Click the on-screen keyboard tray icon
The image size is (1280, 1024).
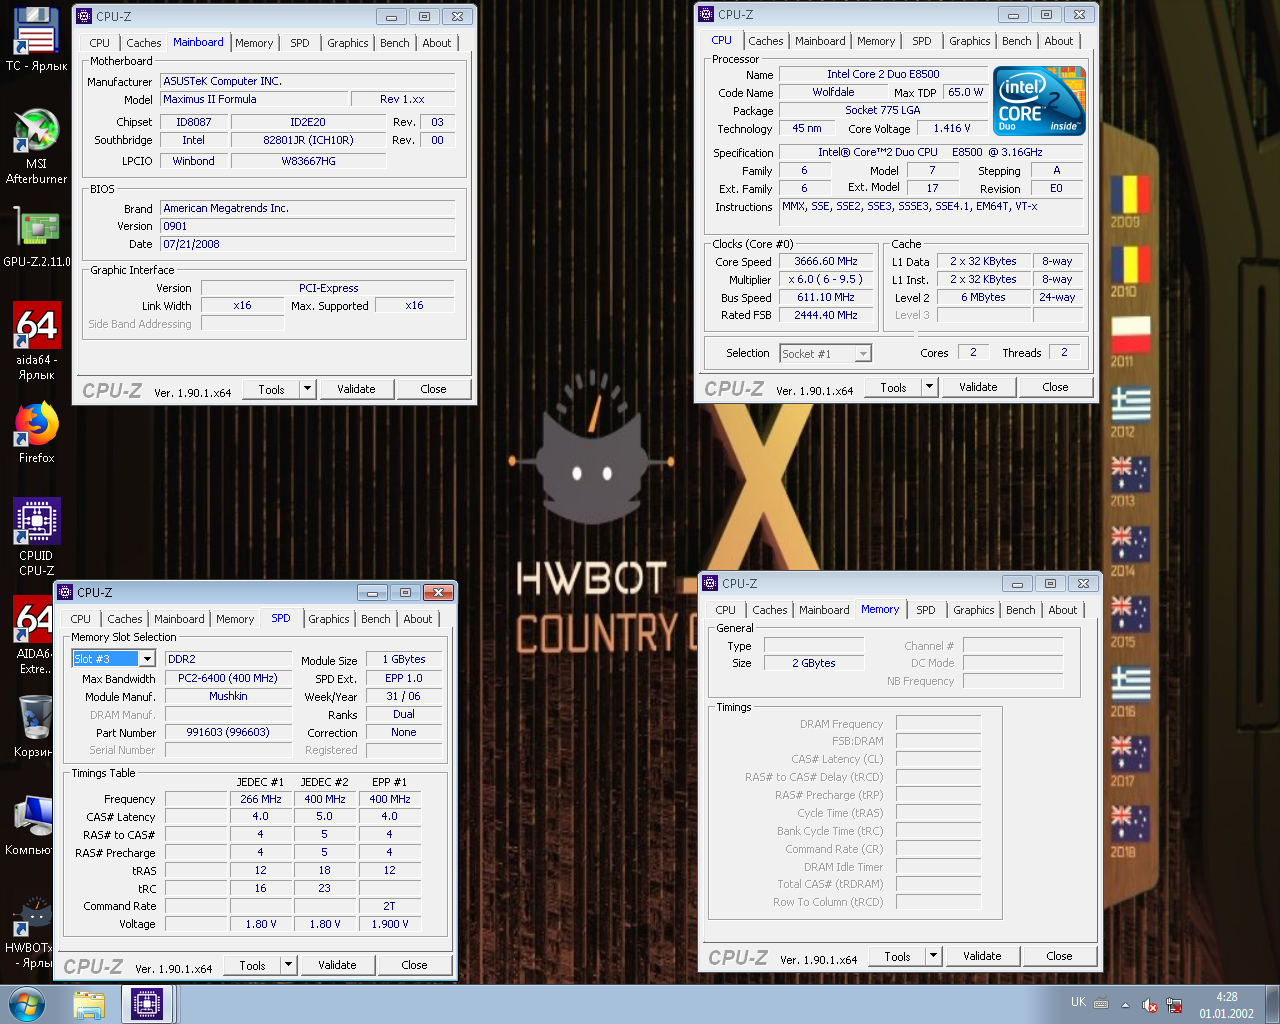pyautogui.click(x=1101, y=1003)
